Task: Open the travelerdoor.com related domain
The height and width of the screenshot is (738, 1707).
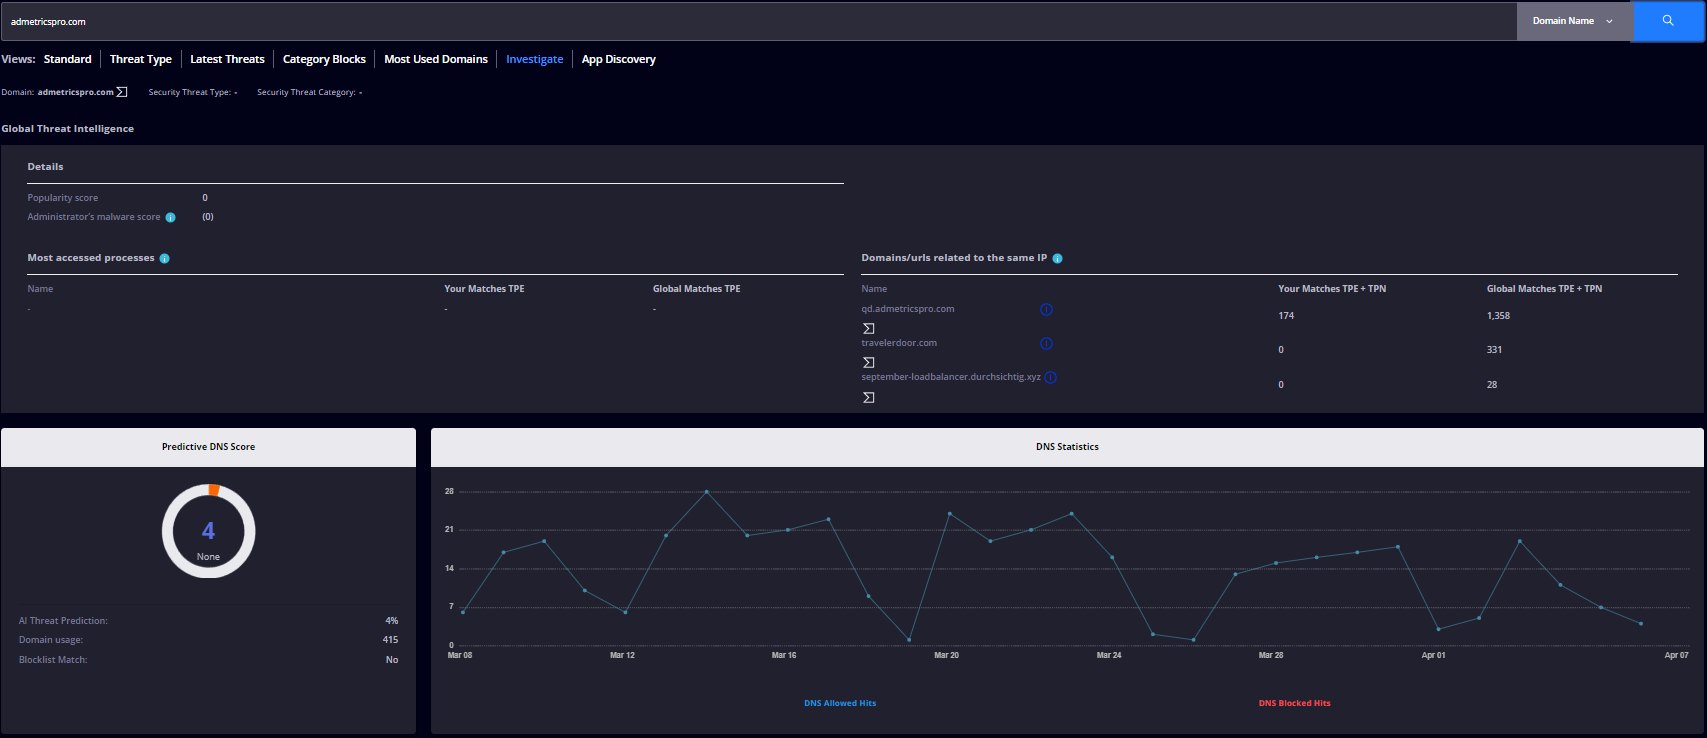Action: [x=899, y=343]
